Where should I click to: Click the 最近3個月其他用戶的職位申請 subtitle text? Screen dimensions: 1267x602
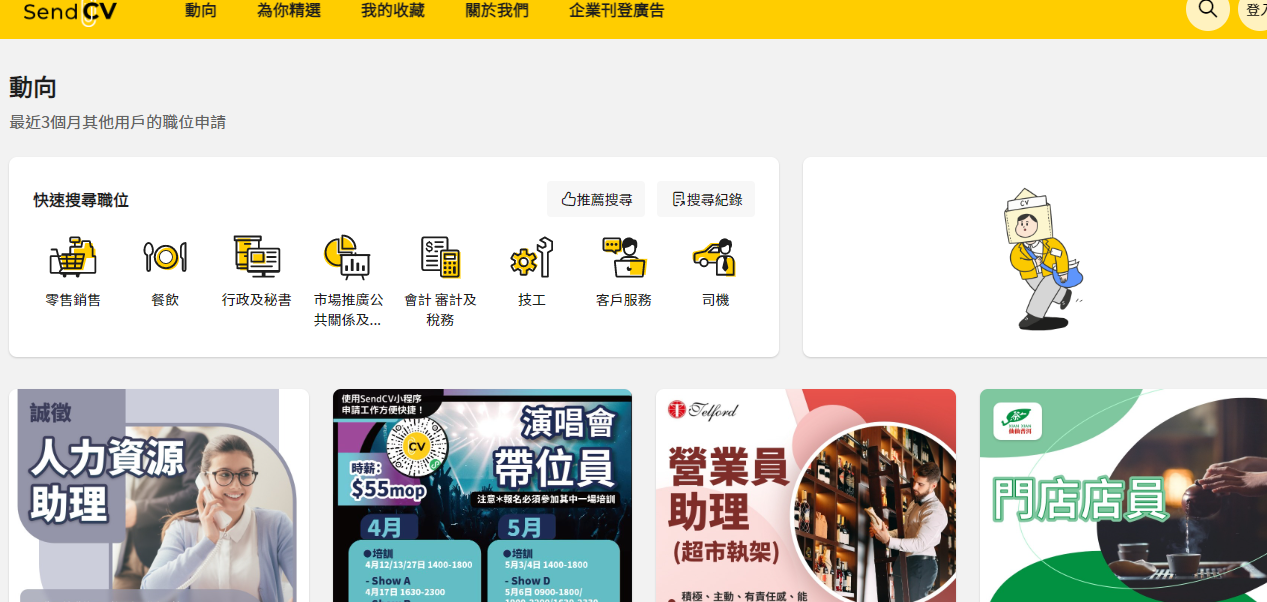click(x=118, y=122)
